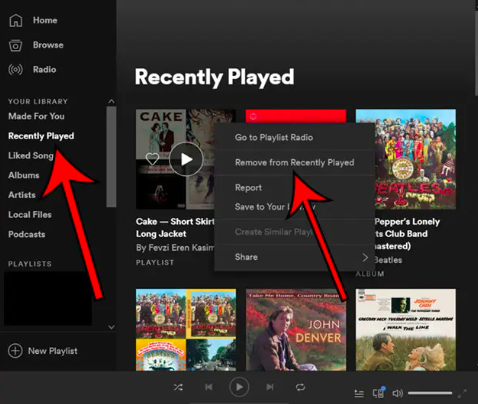Open the Browse section icon

(x=15, y=45)
